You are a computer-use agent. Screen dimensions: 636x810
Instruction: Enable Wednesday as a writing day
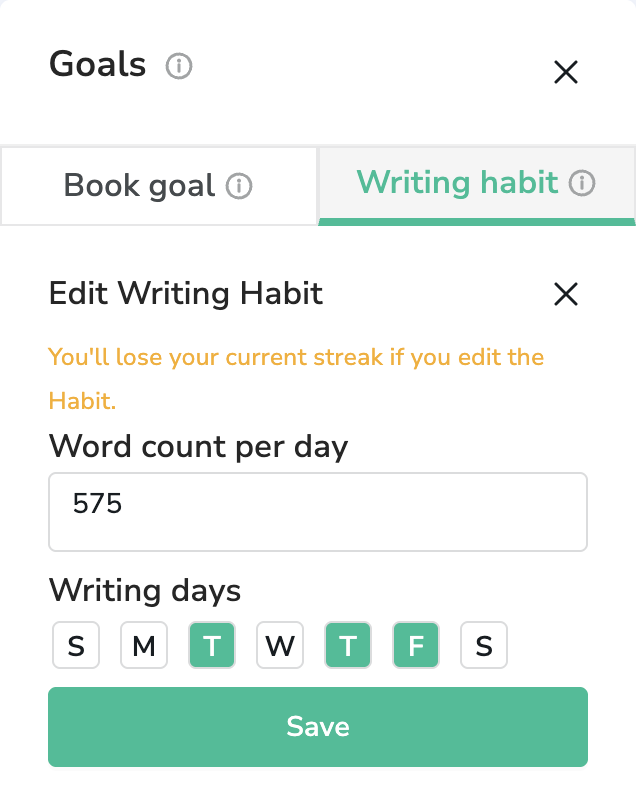[x=280, y=646]
